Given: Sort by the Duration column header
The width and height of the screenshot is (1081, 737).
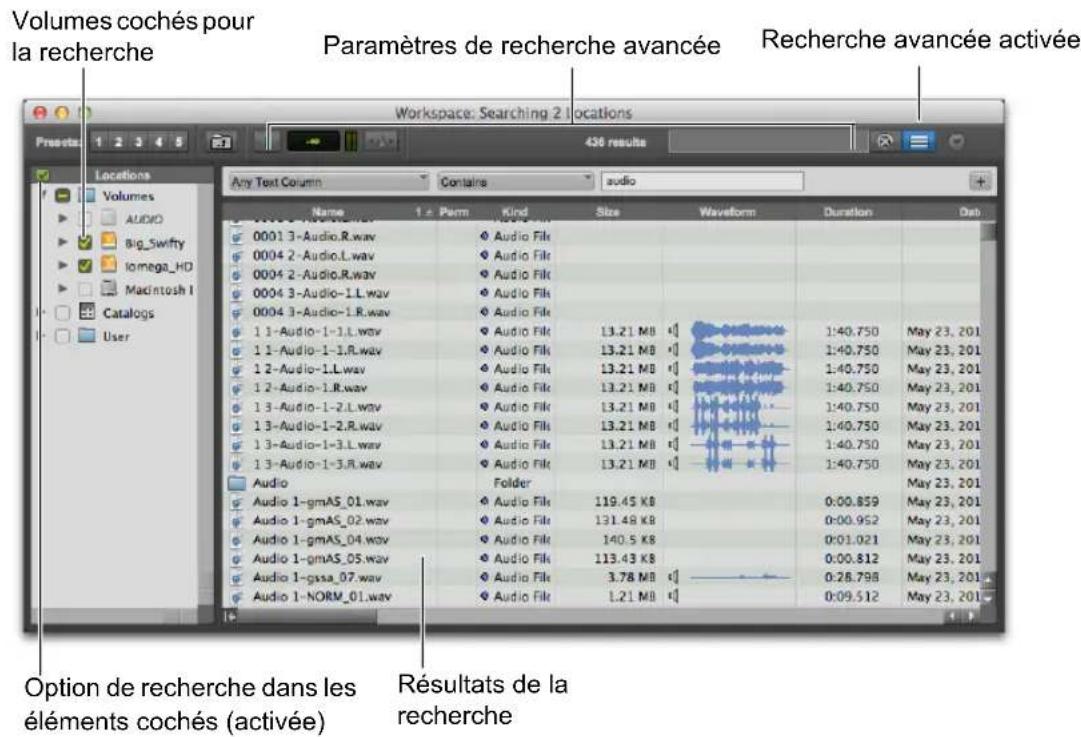Looking at the screenshot, I should tap(848, 212).
